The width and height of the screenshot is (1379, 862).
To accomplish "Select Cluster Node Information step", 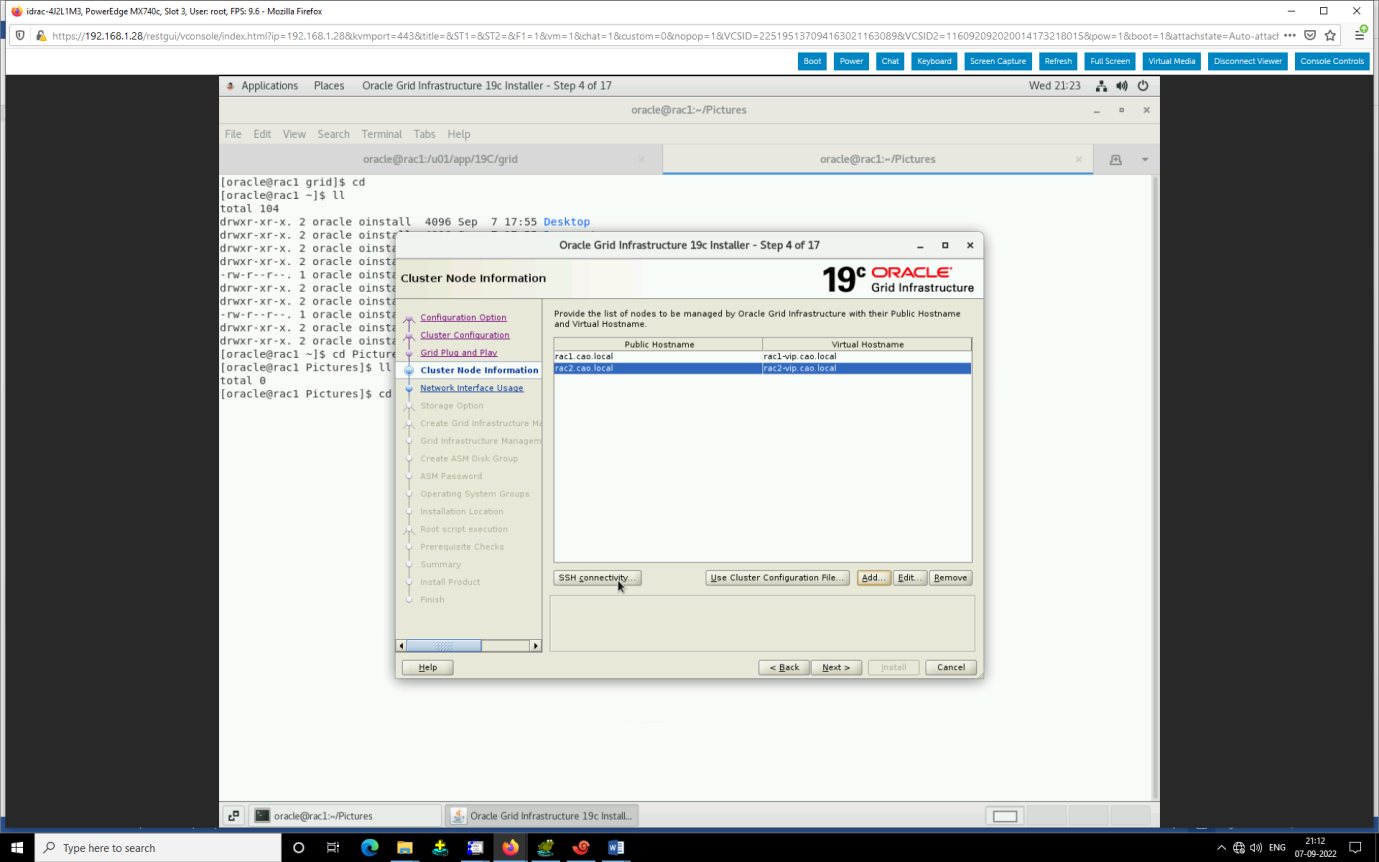I will pos(479,370).
